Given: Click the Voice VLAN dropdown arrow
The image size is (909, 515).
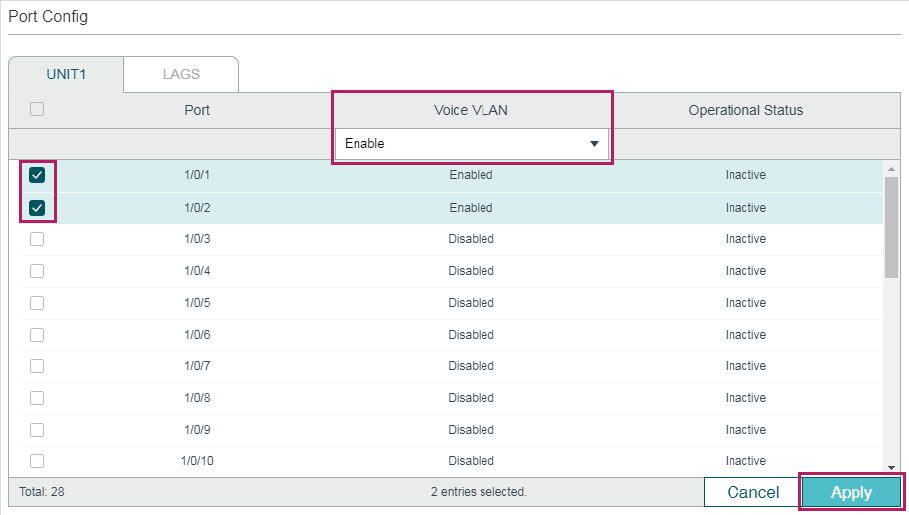Looking at the screenshot, I should coord(594,144).
